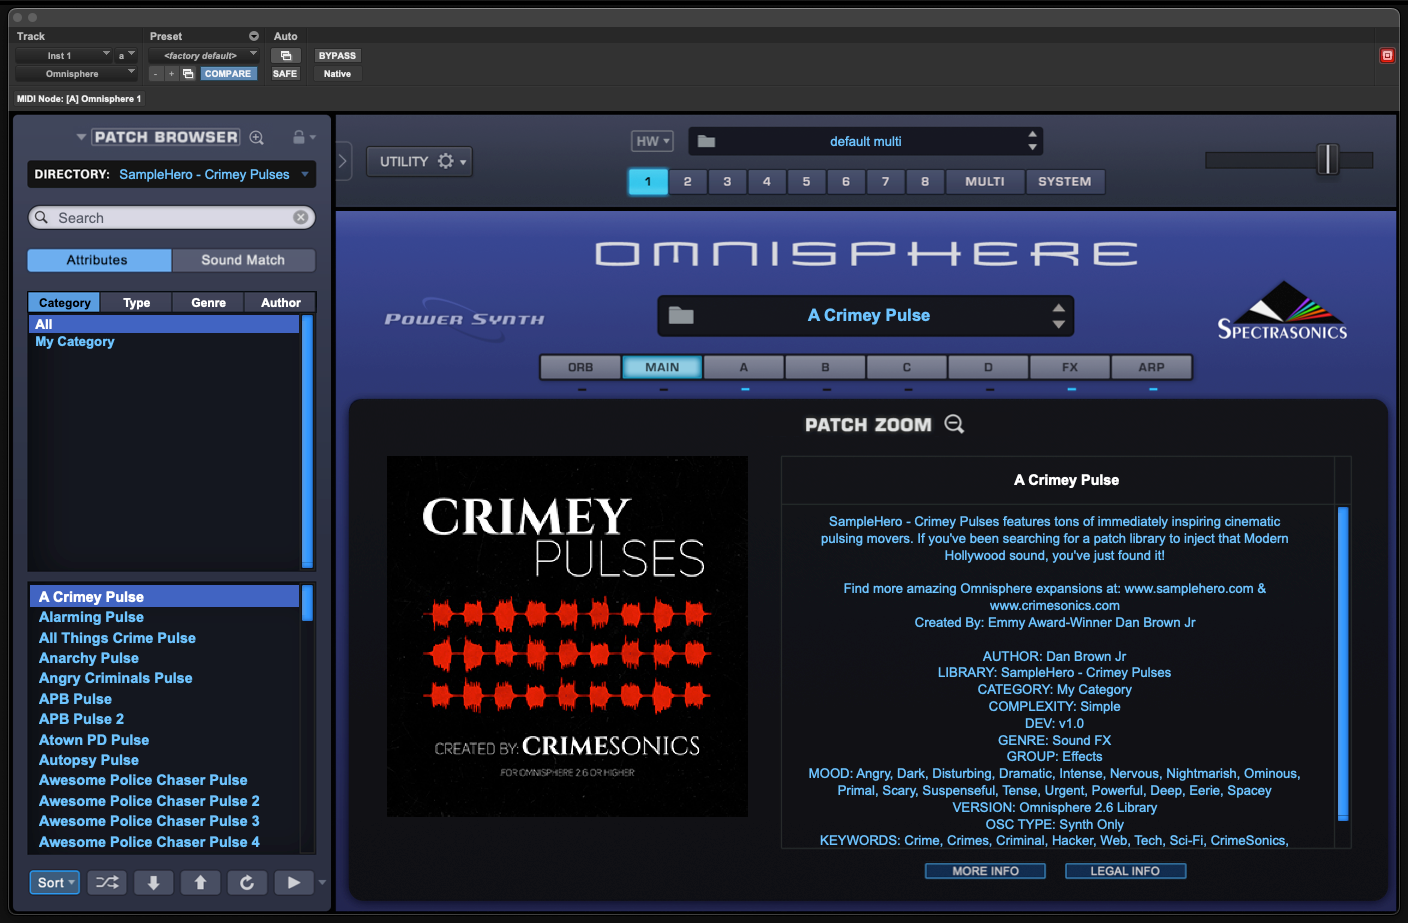The image size is (1408, 923).
Task: Open the DIRECTORY SampleHero dropdown
Action: pyautogui.click(x=171, y=174)
